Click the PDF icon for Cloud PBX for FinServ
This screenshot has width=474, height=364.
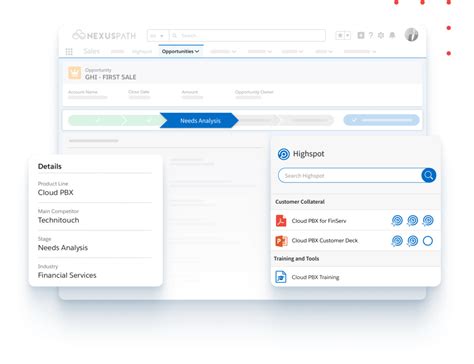point(281,221)
